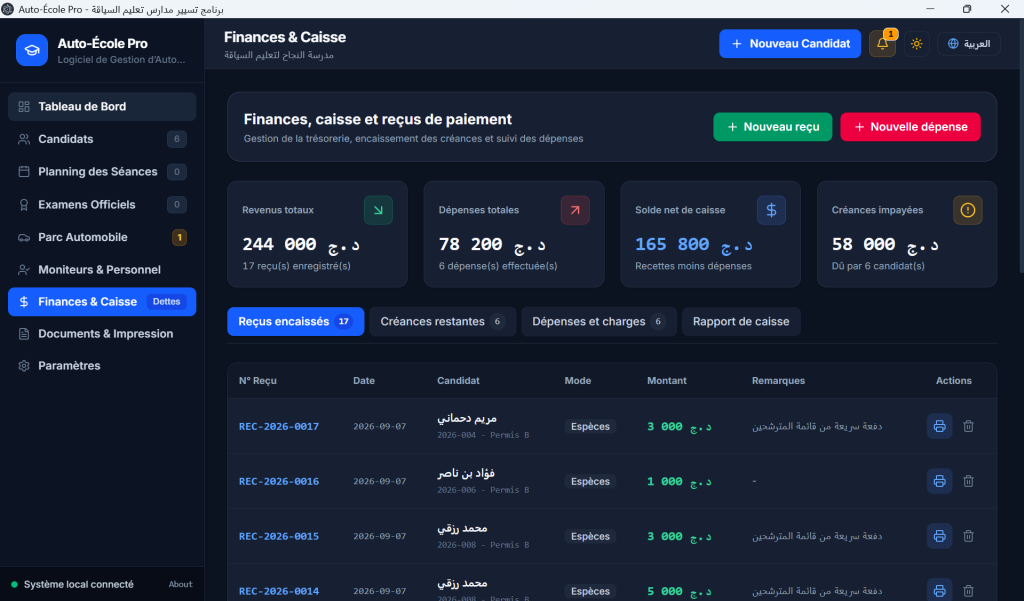Toggle light theme with sun icon
Image resolution: width=1024 pixels, height=601 pixels.
916,44
